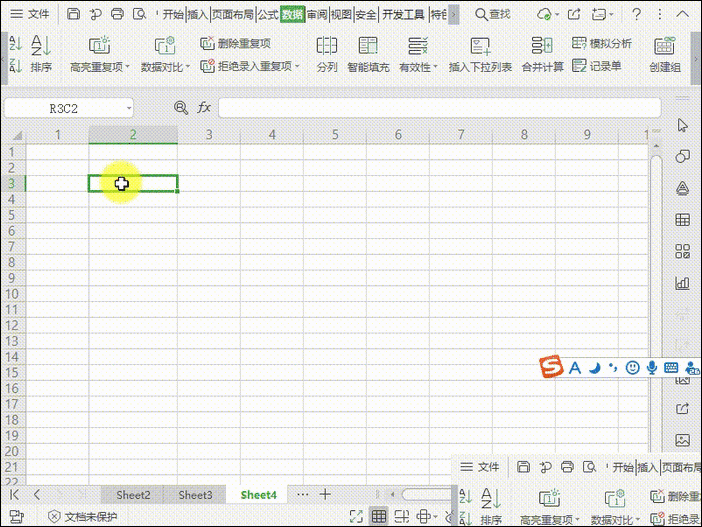Expand more ribbon tabs with right chevron
This screenshot has width=702, height=527.
[x=454, y=14]
